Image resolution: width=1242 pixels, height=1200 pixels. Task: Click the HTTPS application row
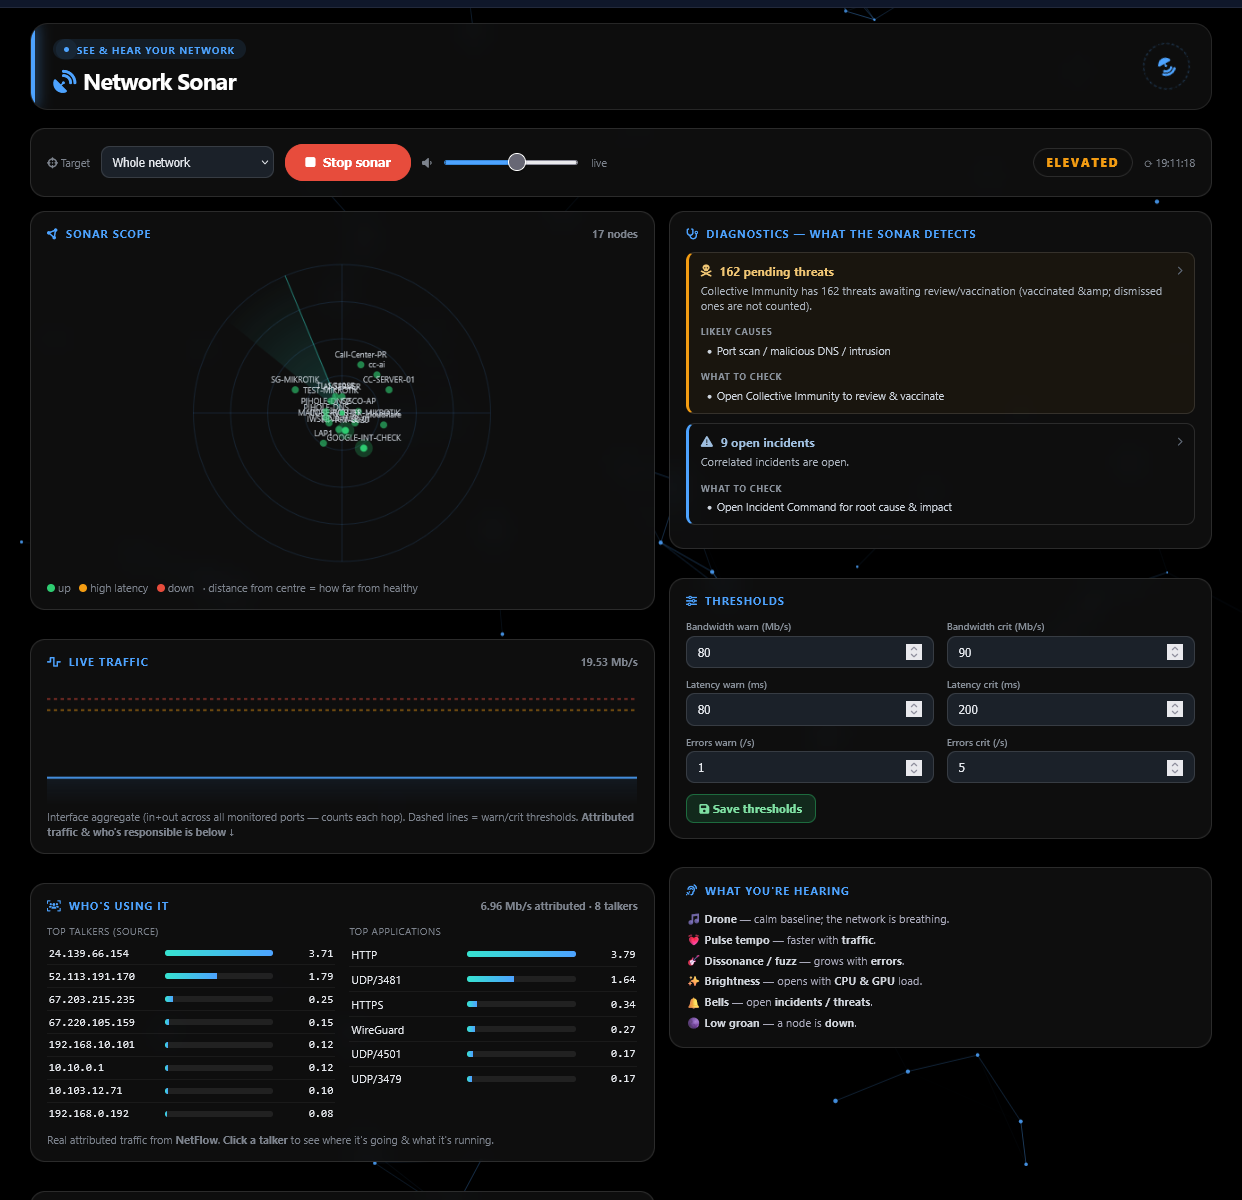coord(493,1004)
